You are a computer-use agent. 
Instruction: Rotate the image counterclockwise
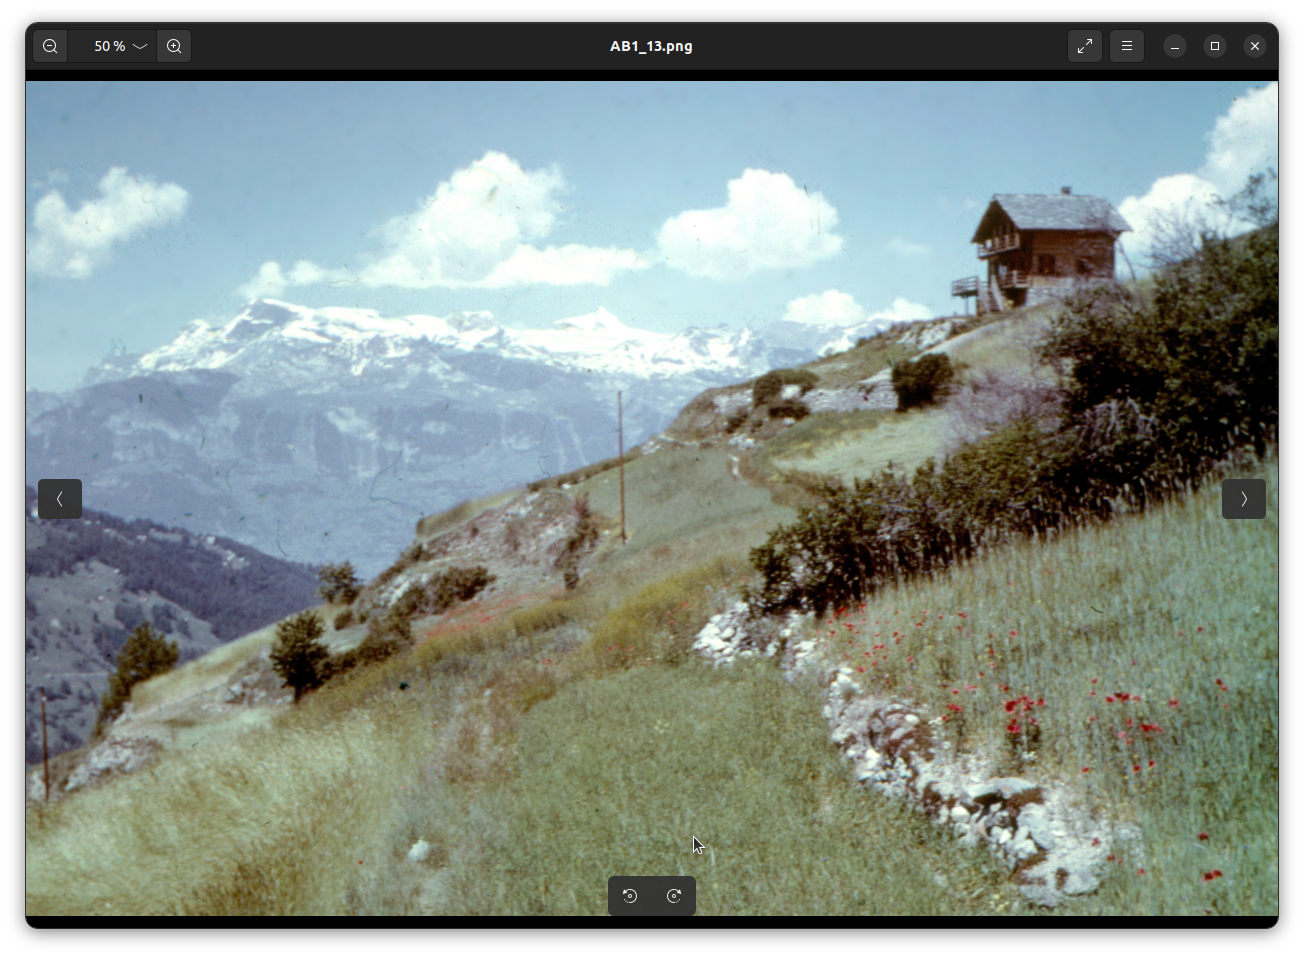click(630, 896)
